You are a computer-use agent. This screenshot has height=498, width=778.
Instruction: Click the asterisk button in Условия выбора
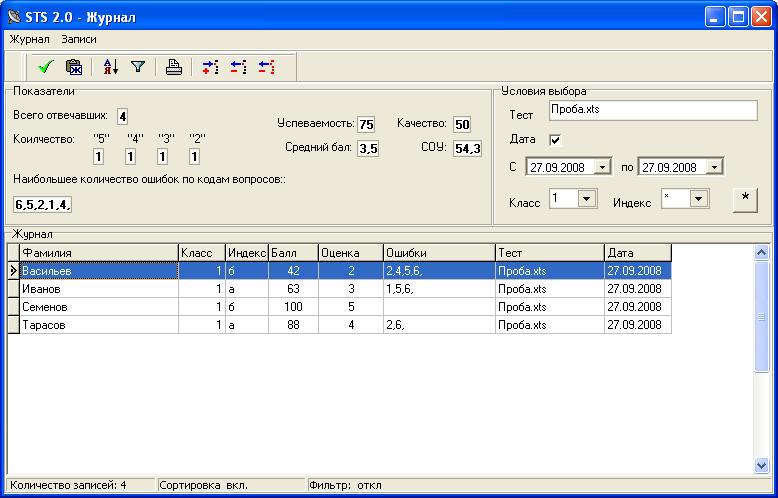[x=744, y=199]
